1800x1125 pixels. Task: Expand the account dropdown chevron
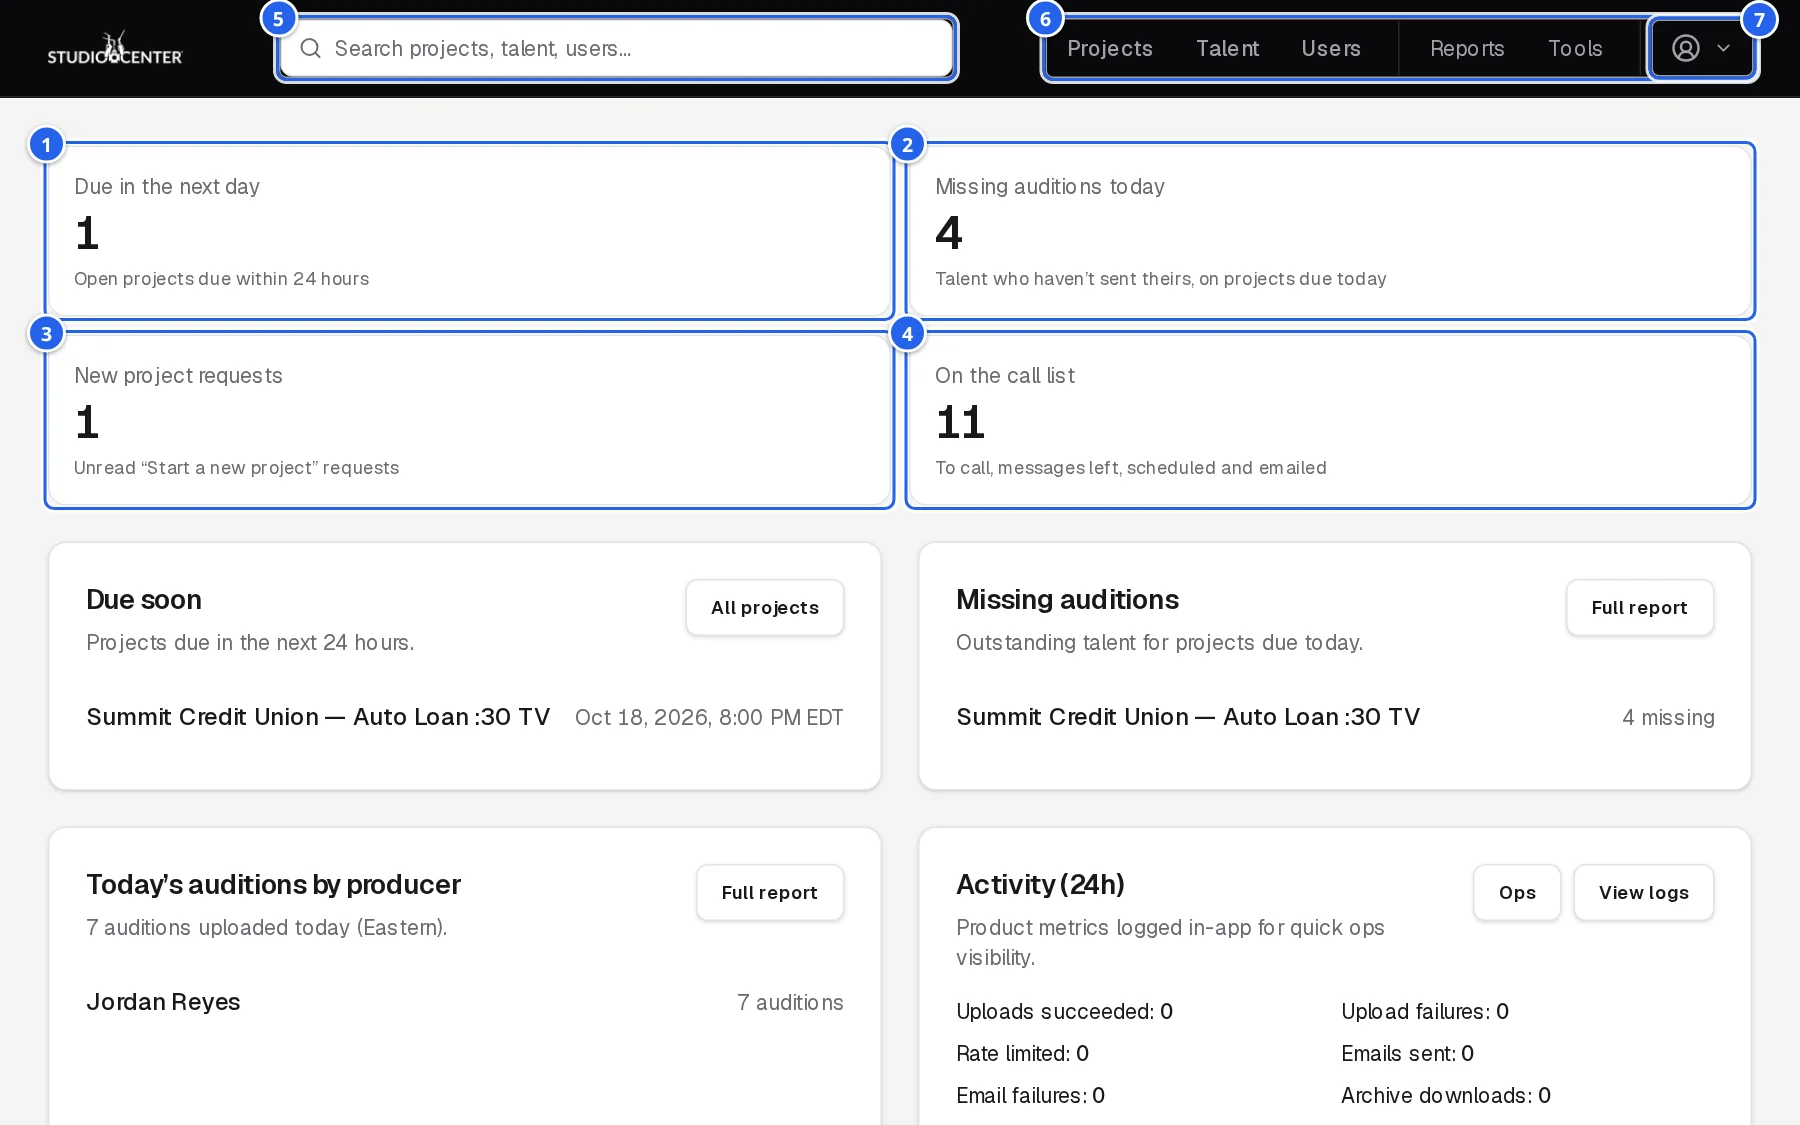click(x=1723, y=48)
